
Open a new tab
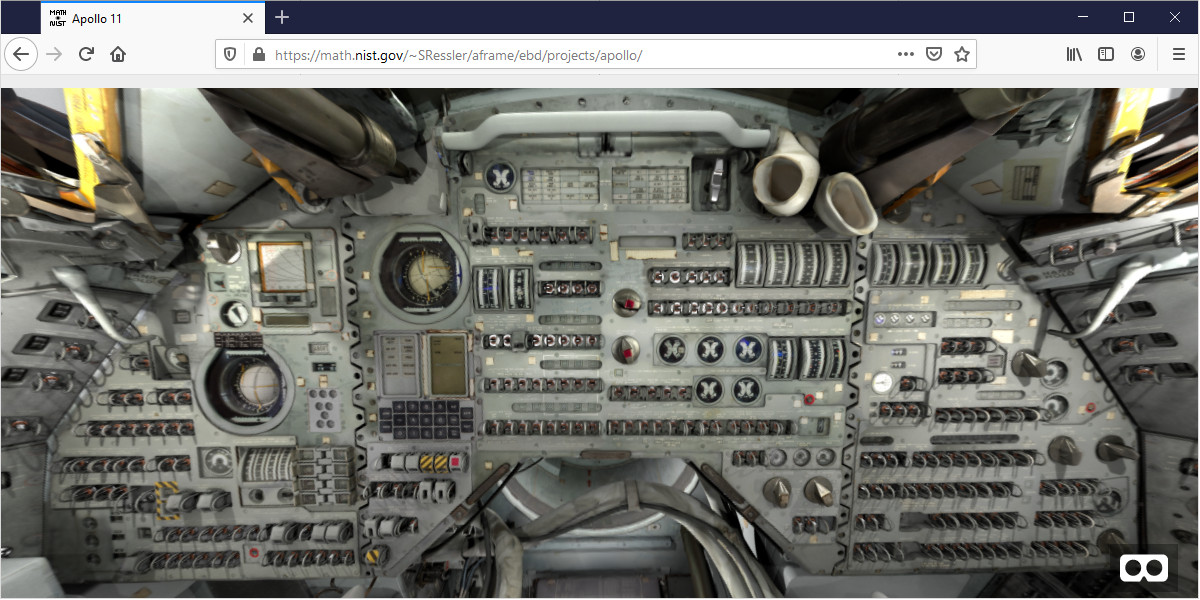click(x=282, y=17)
